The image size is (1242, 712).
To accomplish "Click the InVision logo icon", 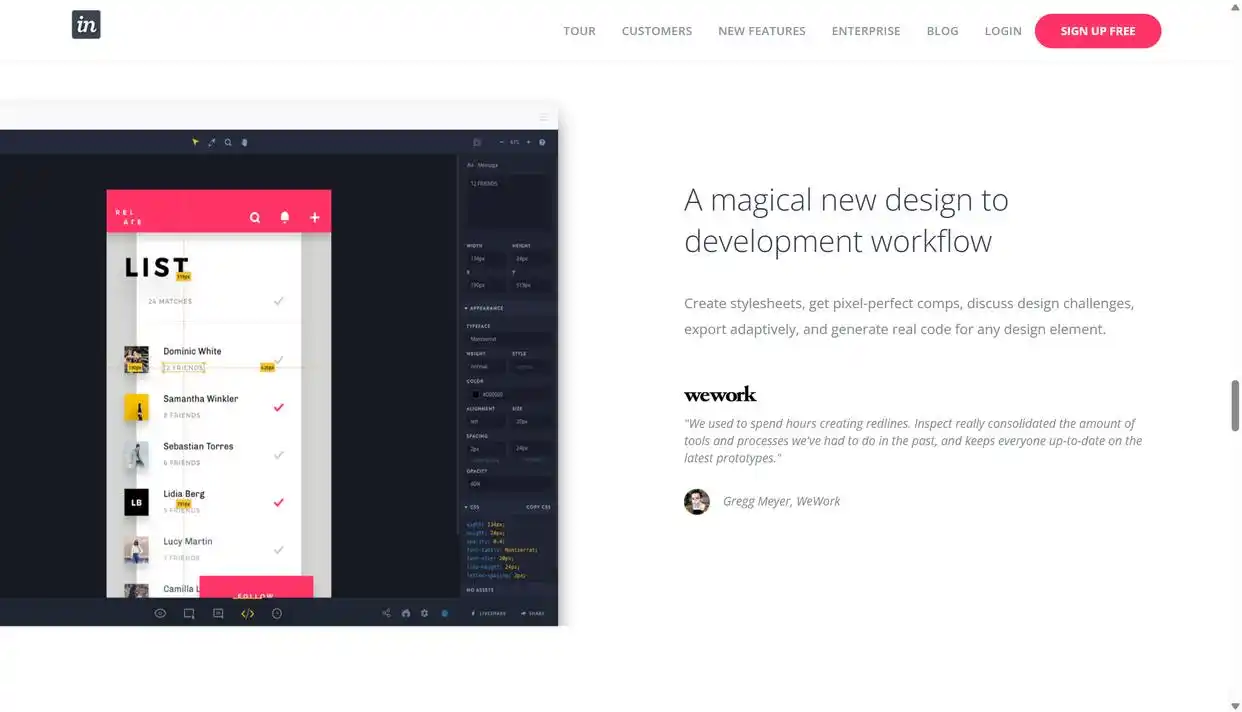I will point(86,25).
